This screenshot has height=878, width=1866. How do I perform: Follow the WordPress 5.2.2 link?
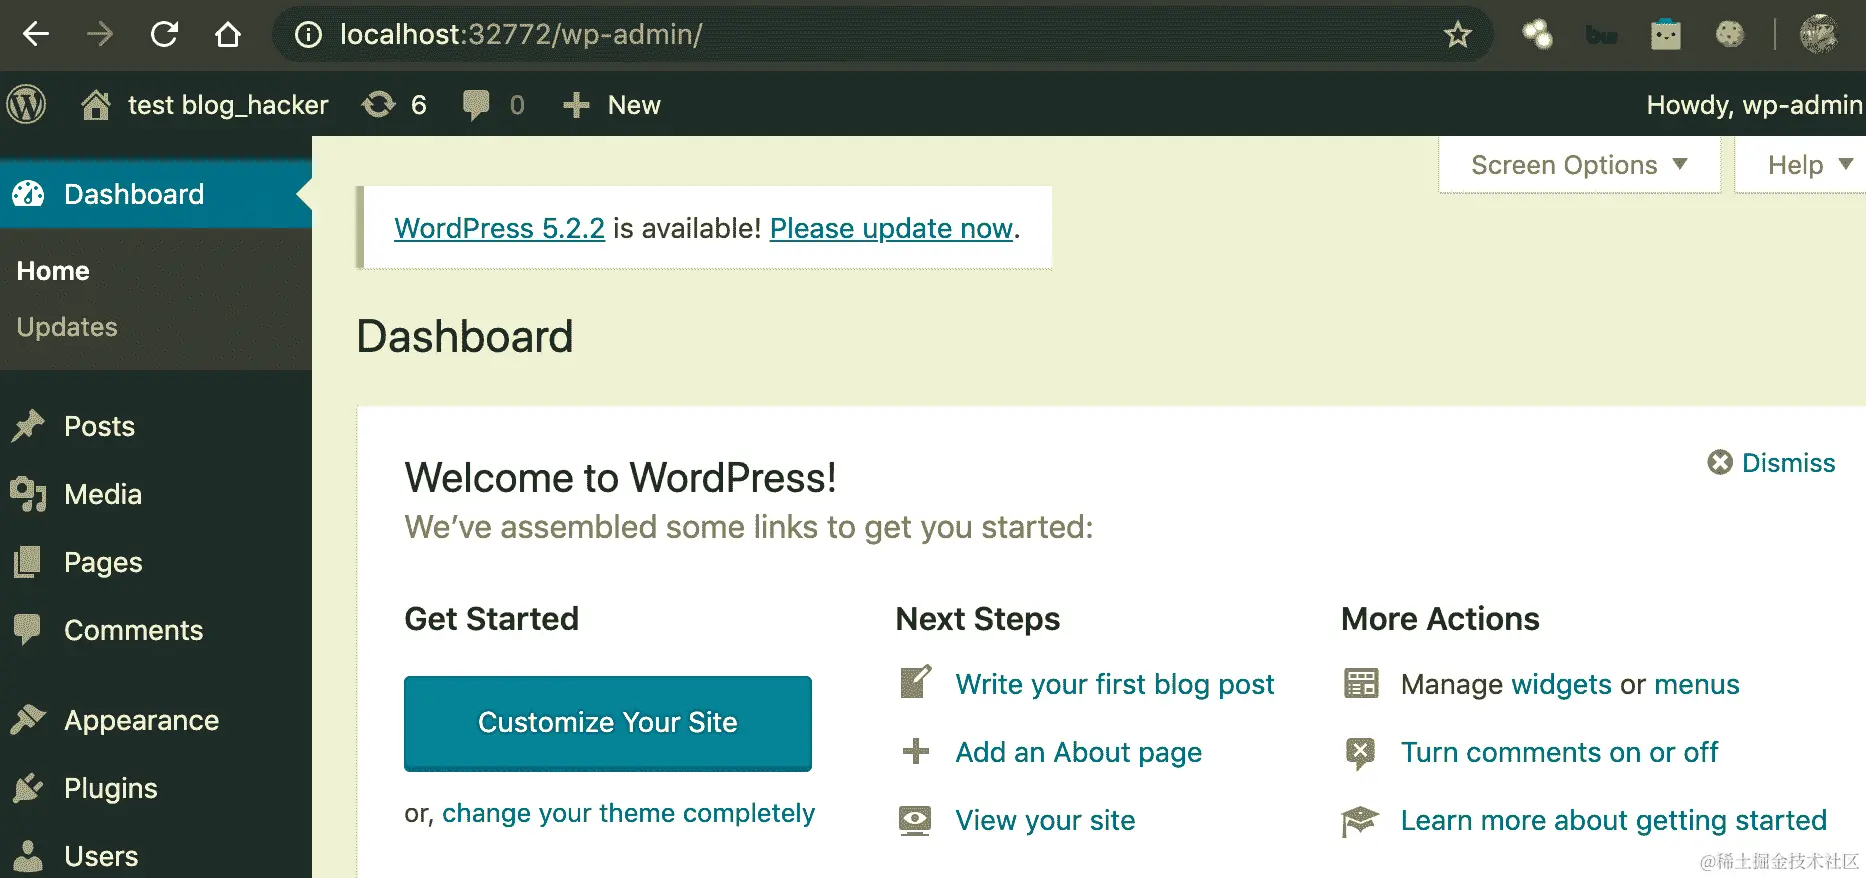499,229
